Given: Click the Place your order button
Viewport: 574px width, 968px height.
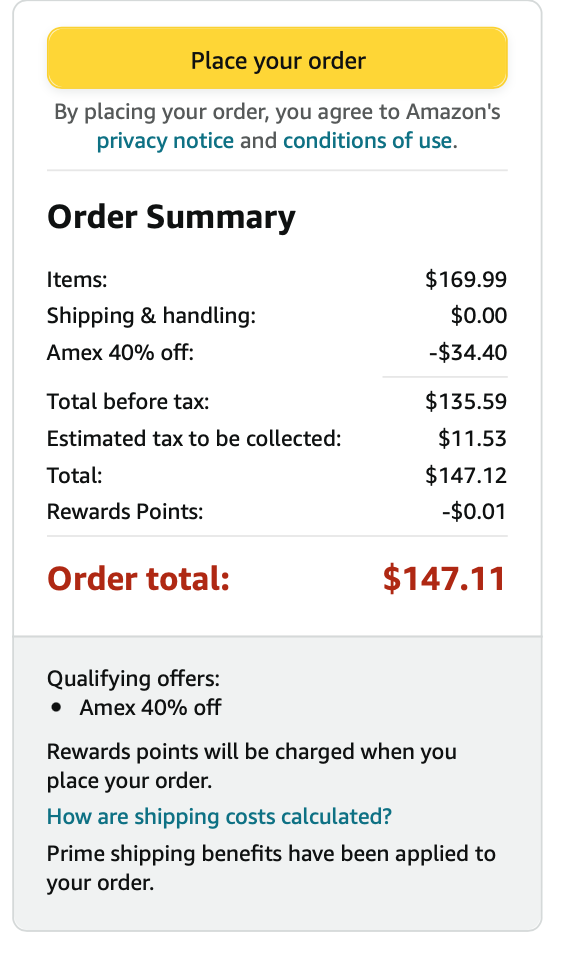Looking at the screenshot, I should point(277,59).
